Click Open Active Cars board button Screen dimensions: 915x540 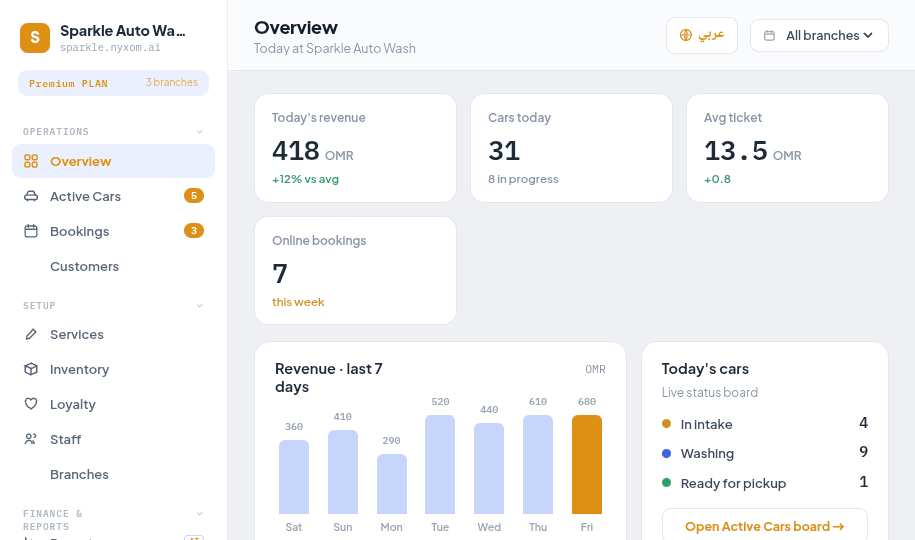point(764,526)
